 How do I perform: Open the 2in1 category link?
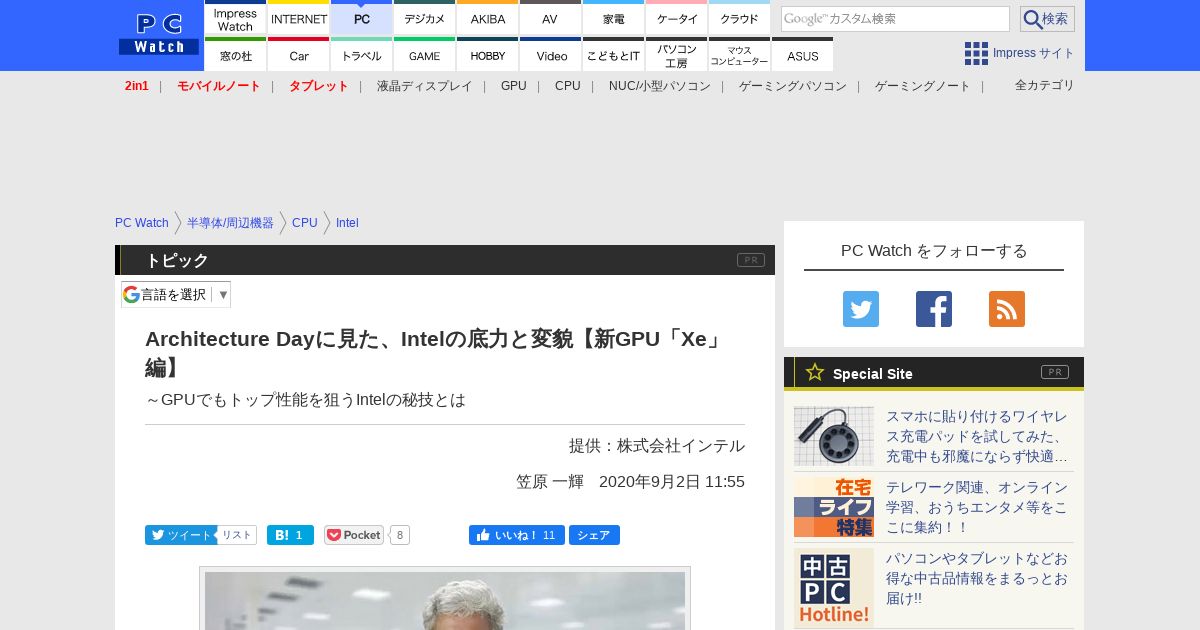point(137,86)
